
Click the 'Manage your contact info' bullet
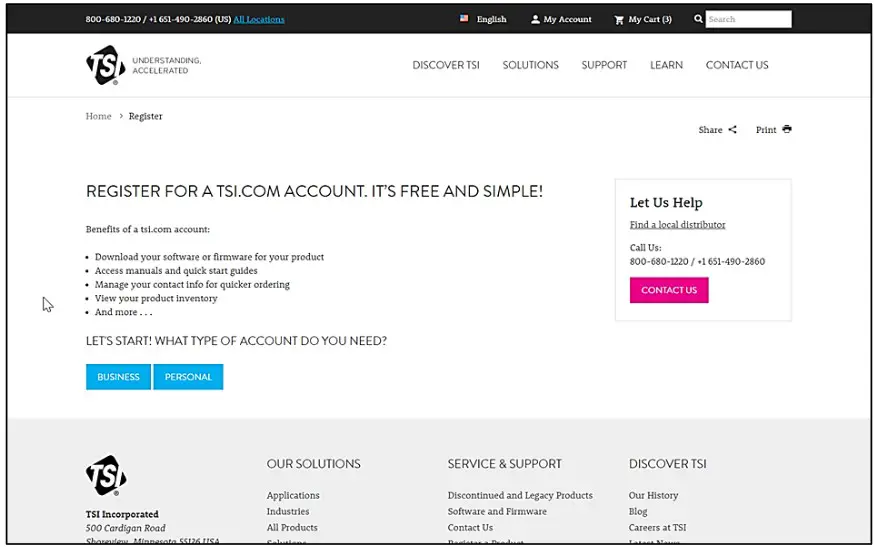[192, 285]
